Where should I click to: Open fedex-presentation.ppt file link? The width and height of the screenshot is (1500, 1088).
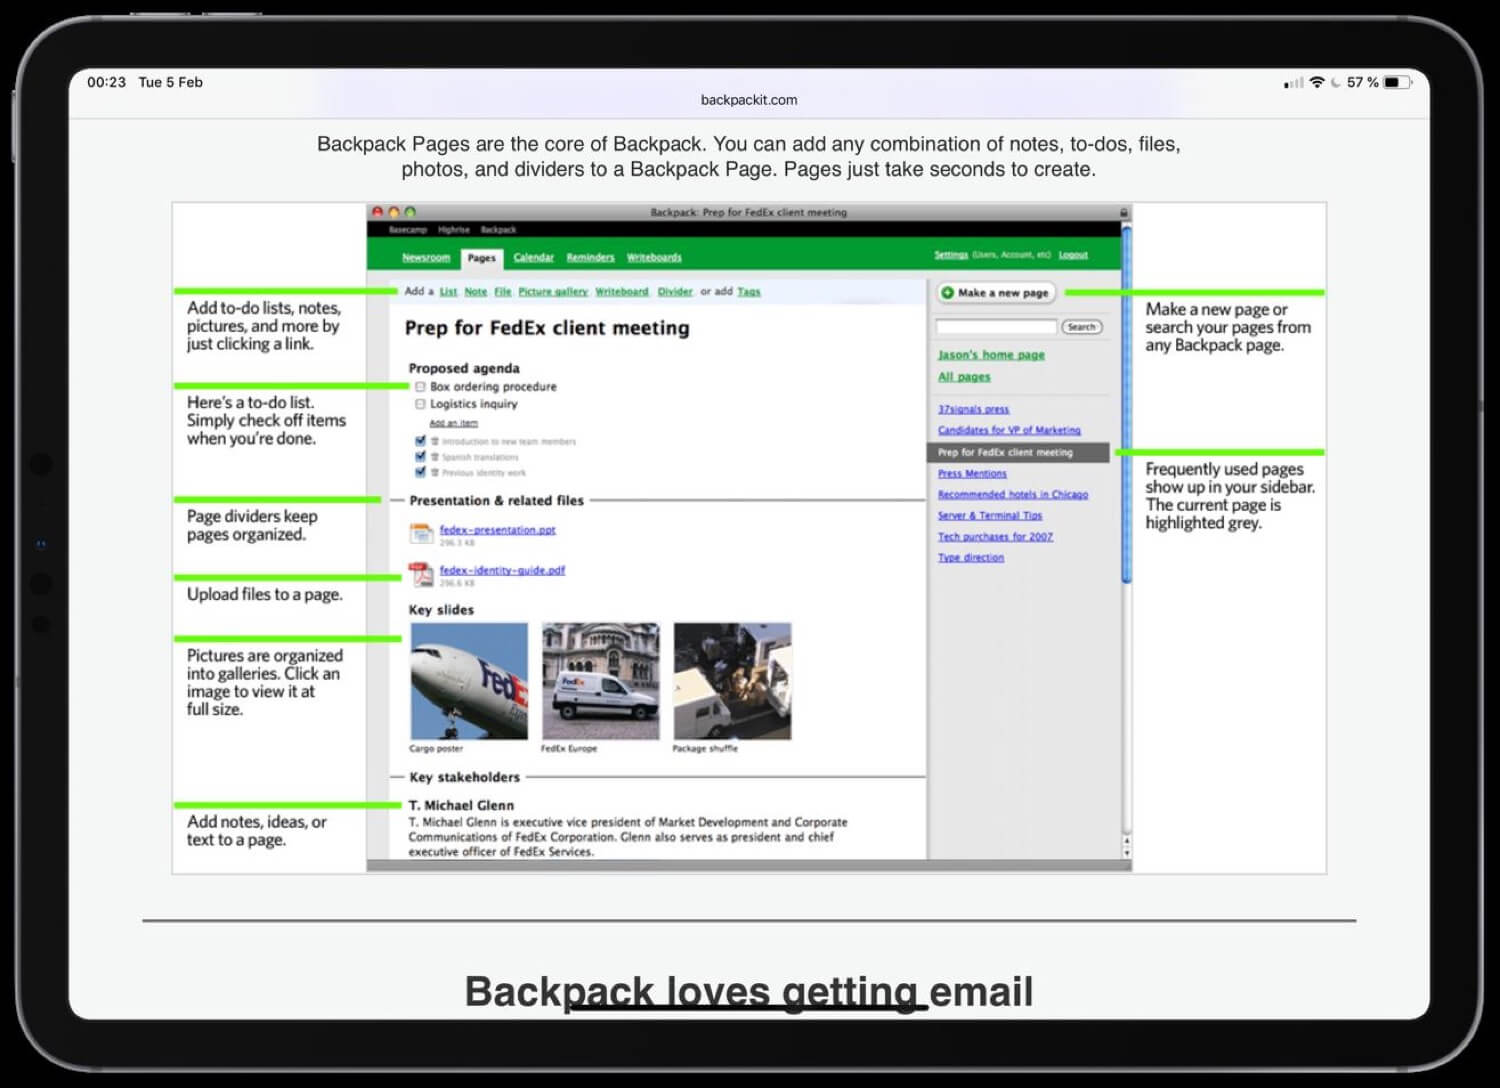[x=497, y=530]
